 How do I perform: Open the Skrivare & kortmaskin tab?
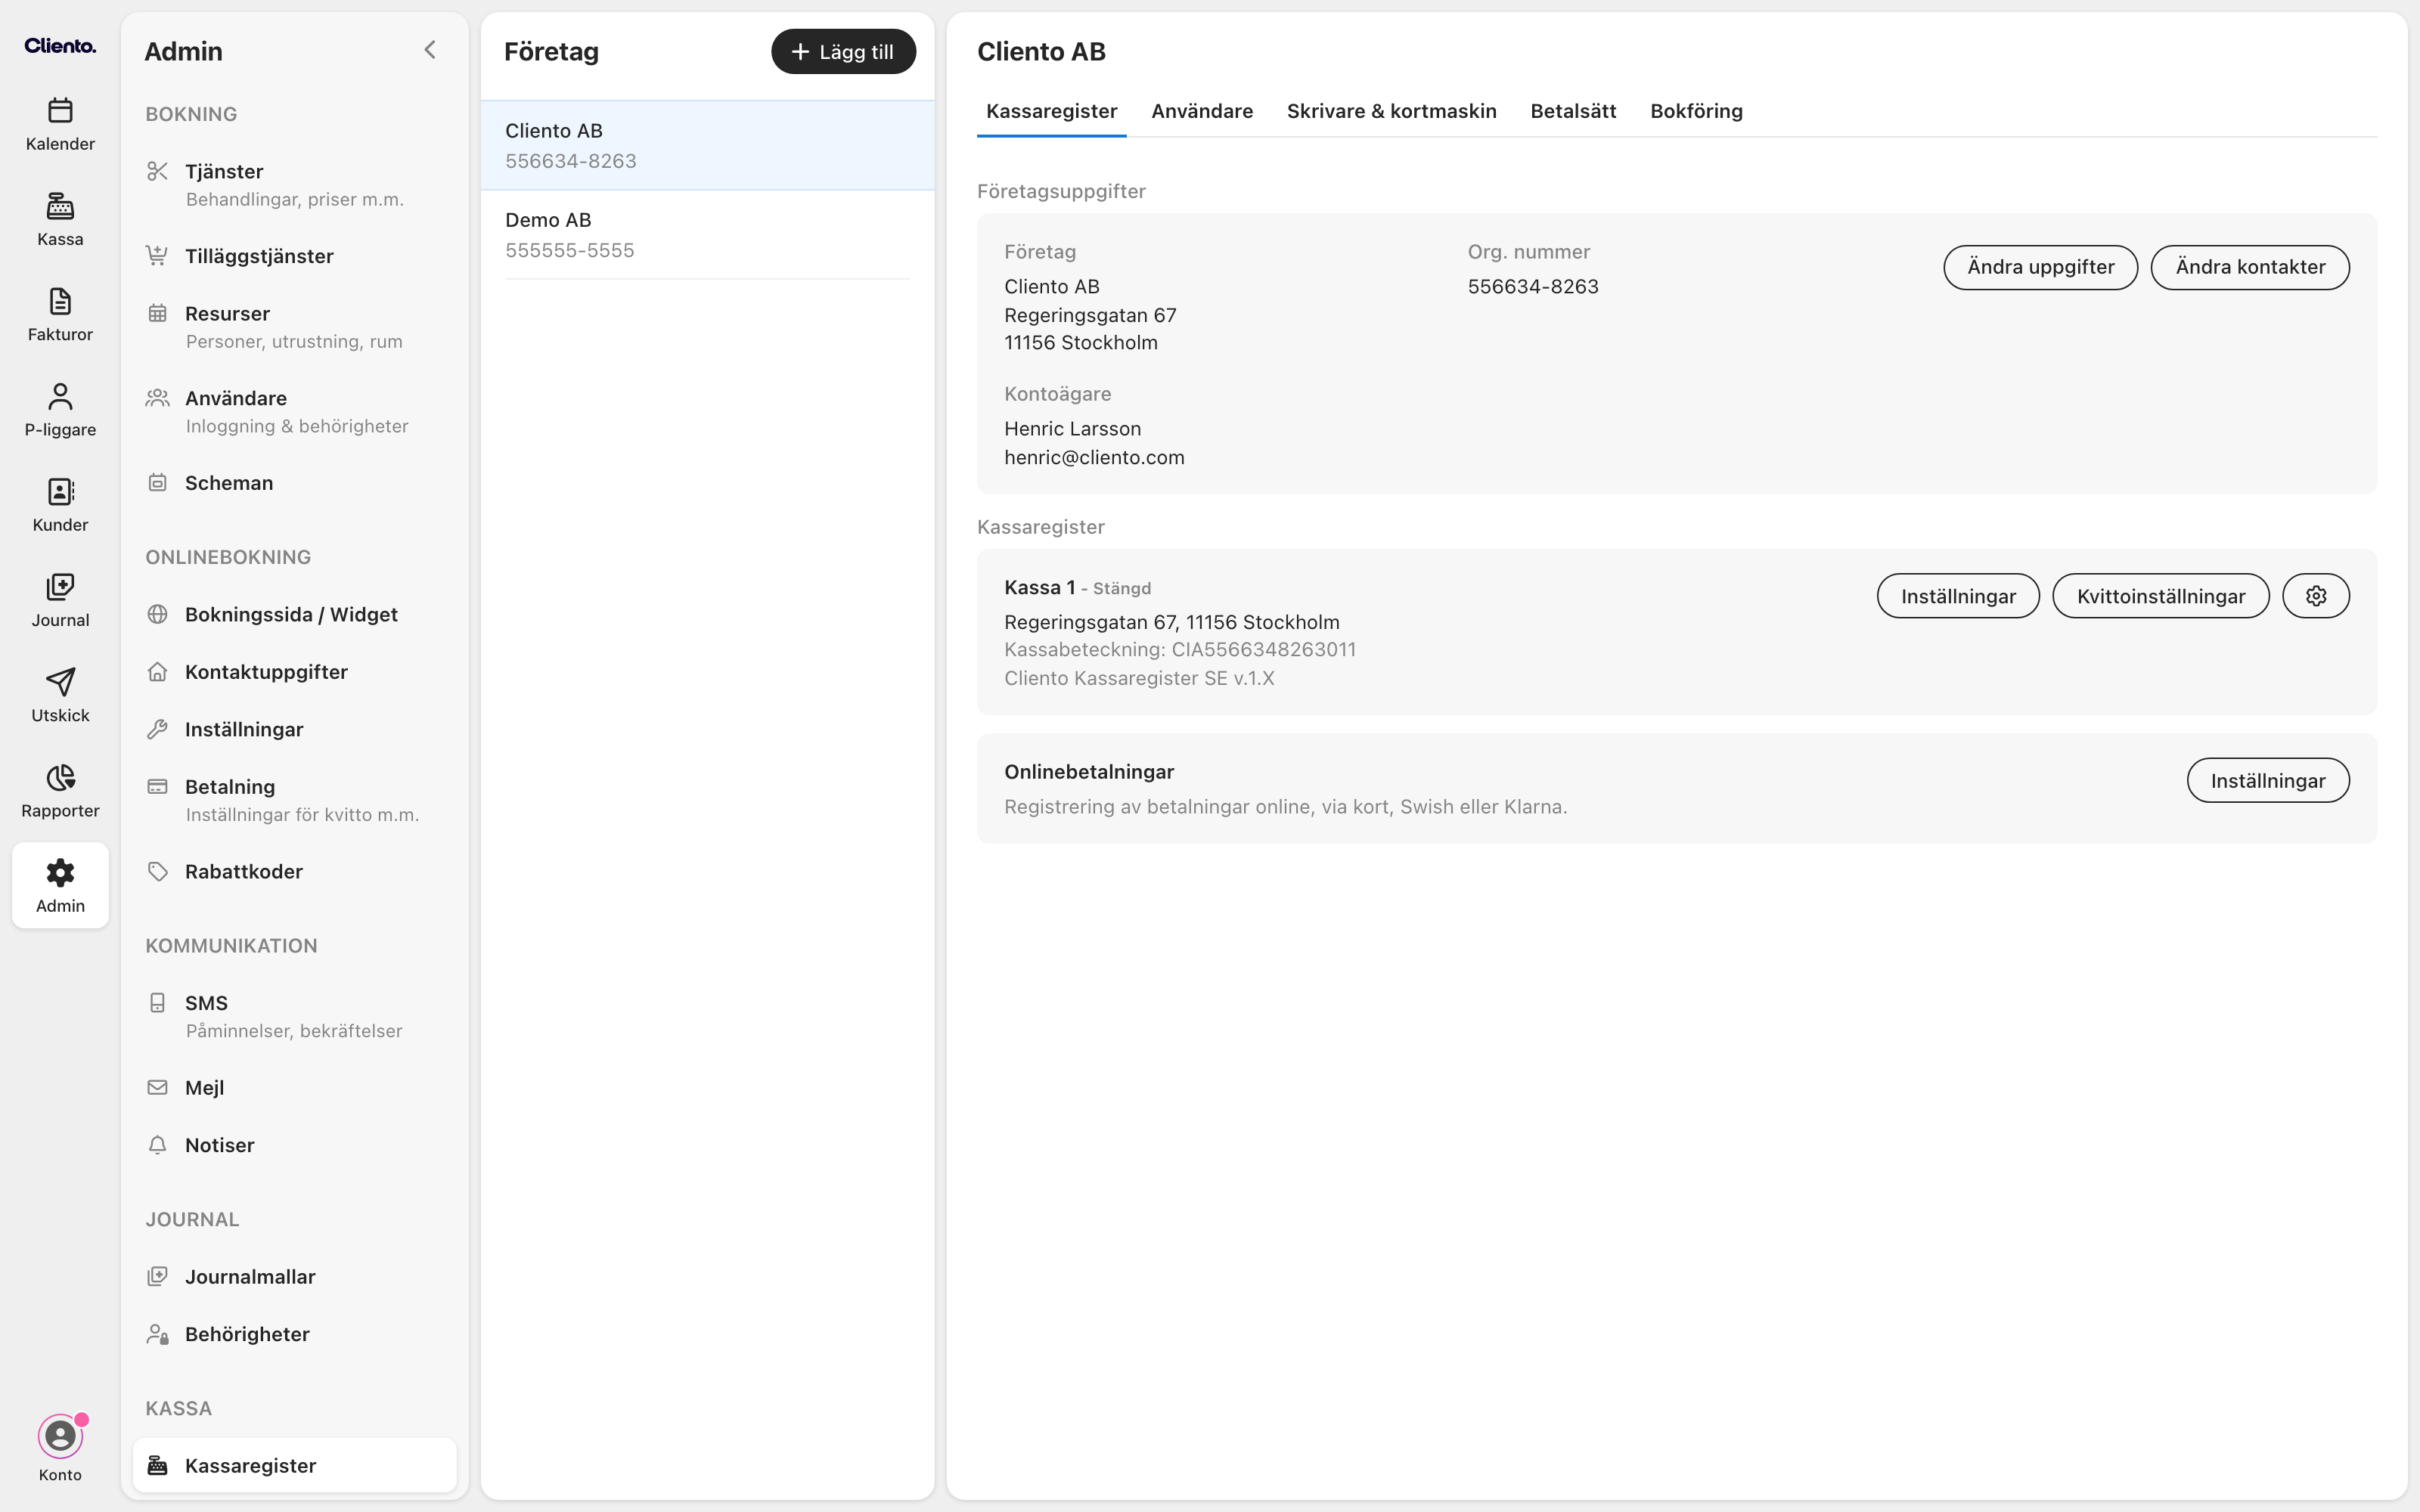pyautogui.click(x=1392, y=111)
